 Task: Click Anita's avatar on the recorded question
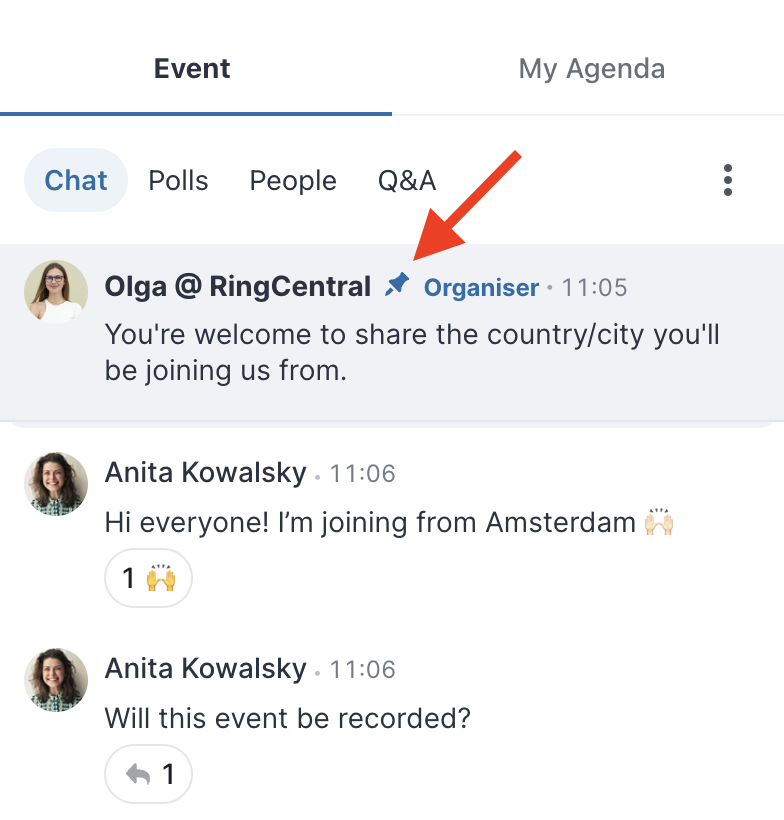56,680
